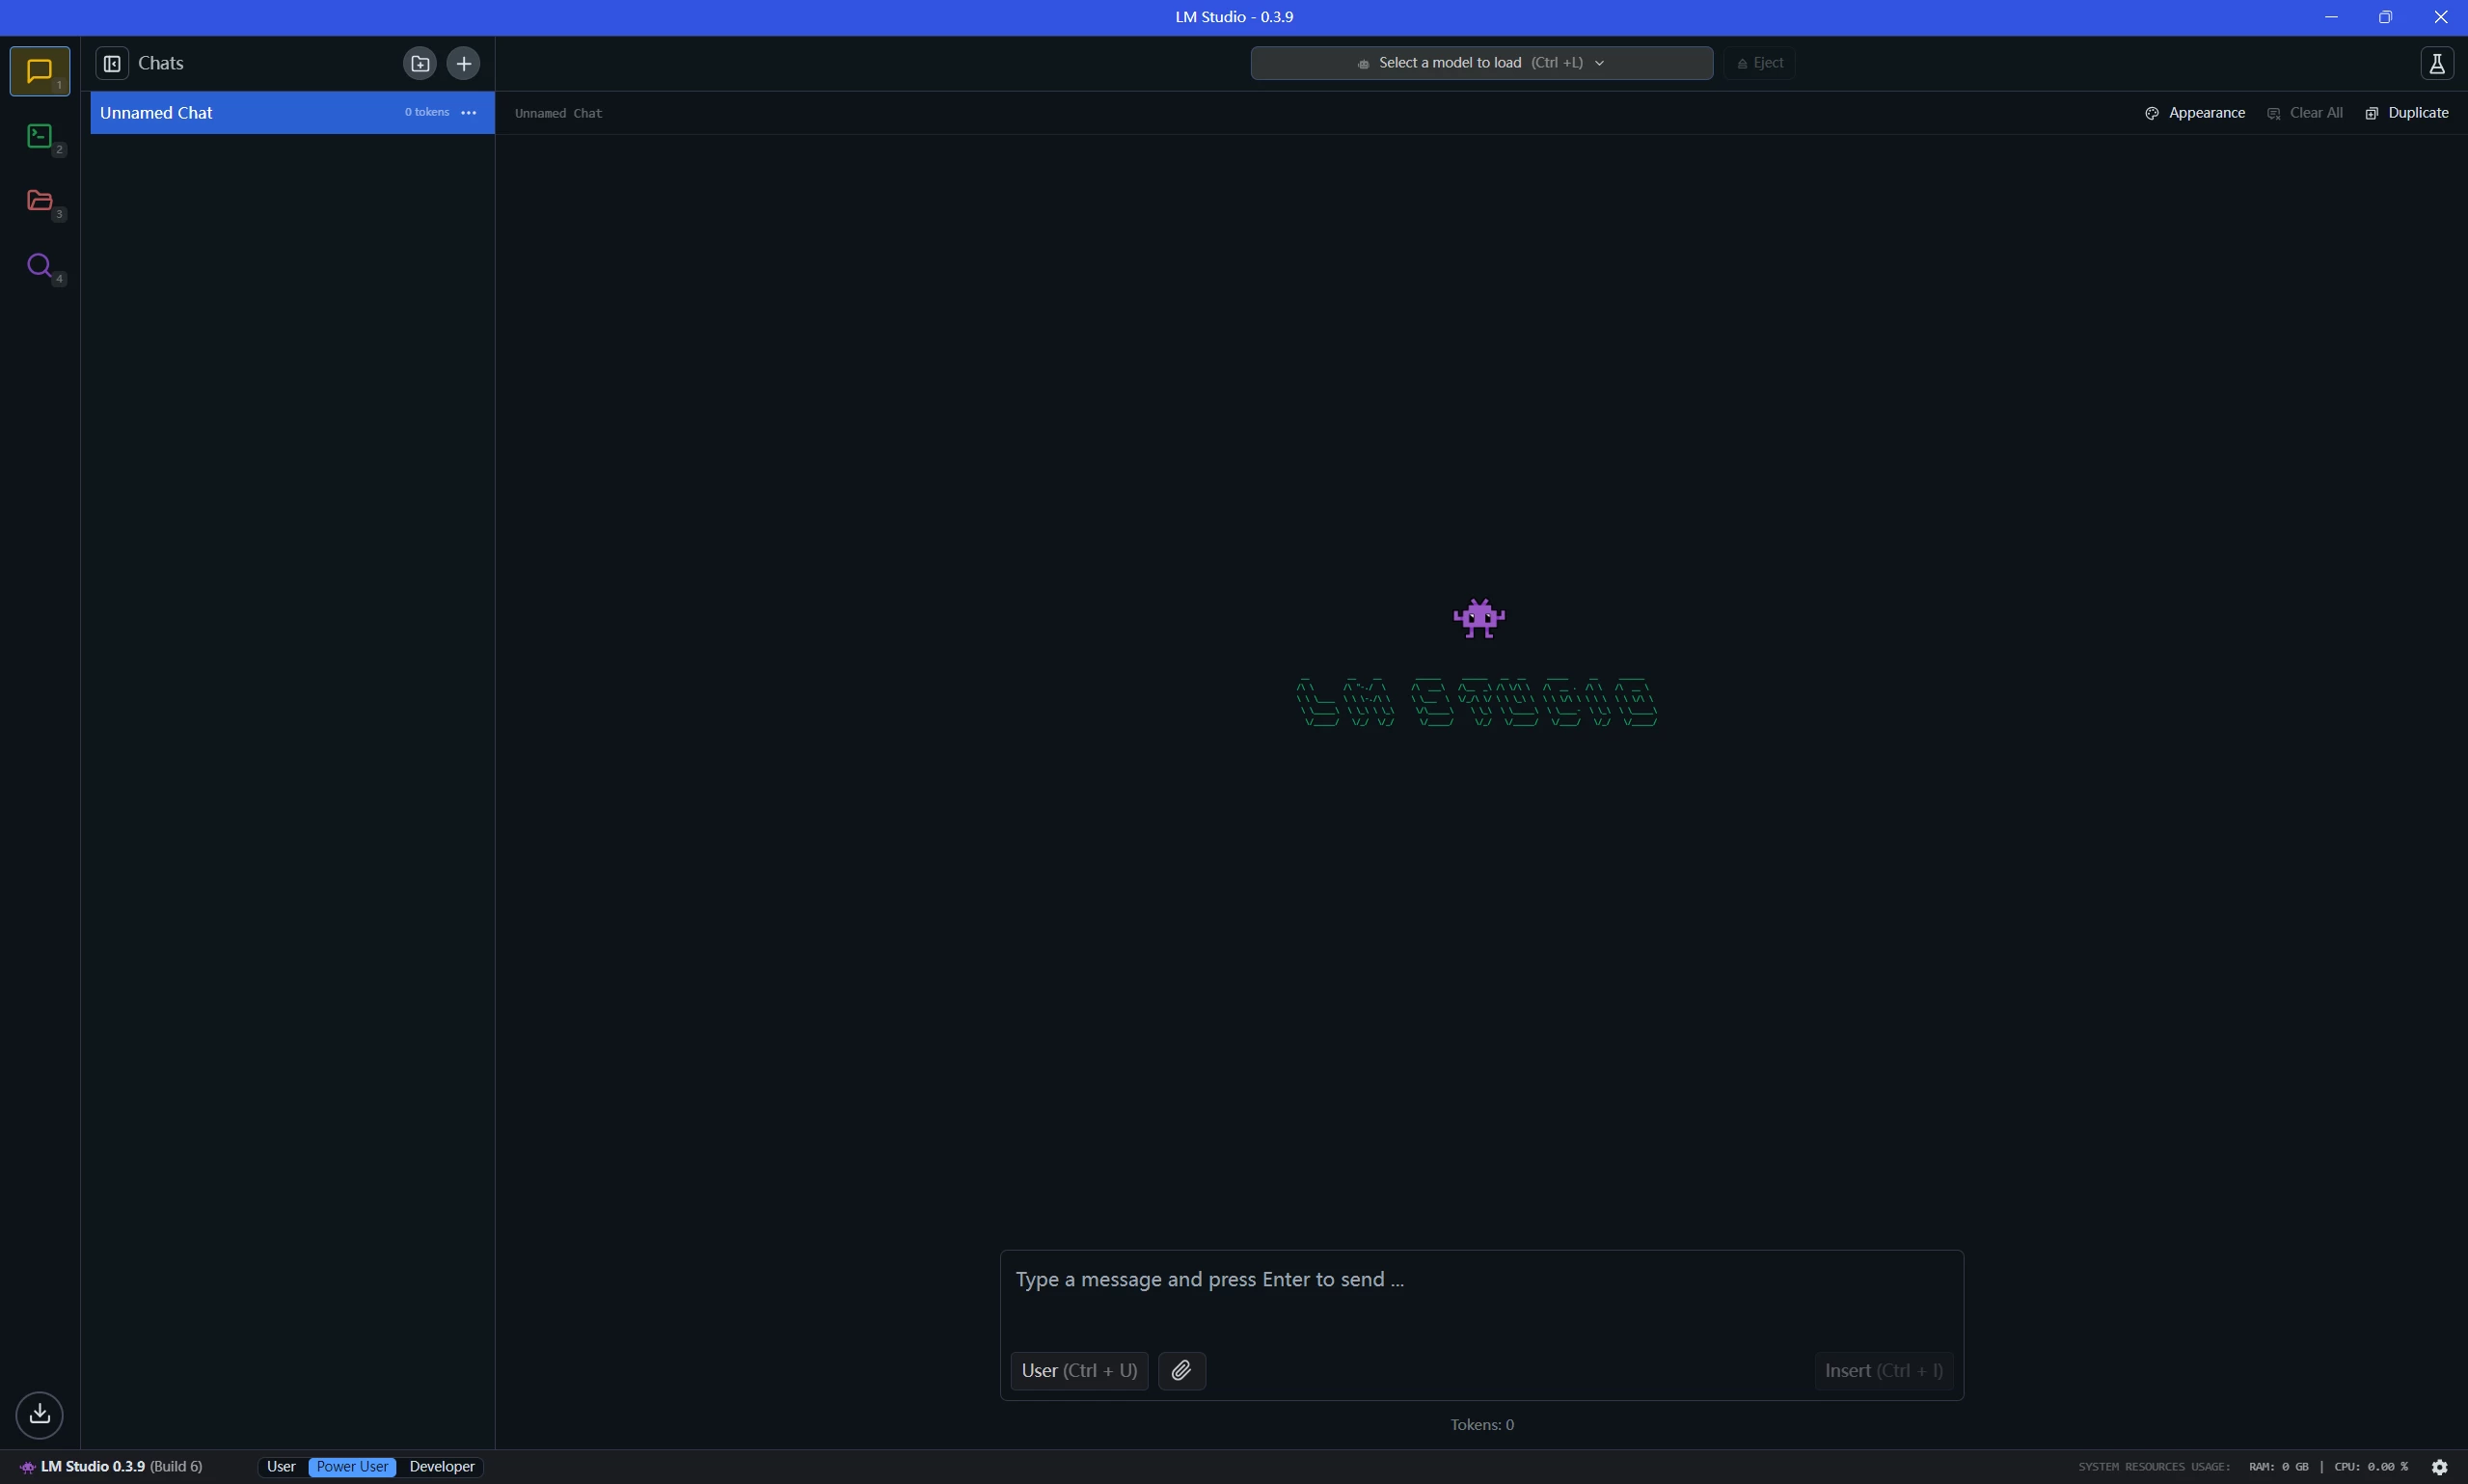Viewport: 2468px width, 1484px height.
Task: Switch to User mode
Action: tap(281, 1467)
